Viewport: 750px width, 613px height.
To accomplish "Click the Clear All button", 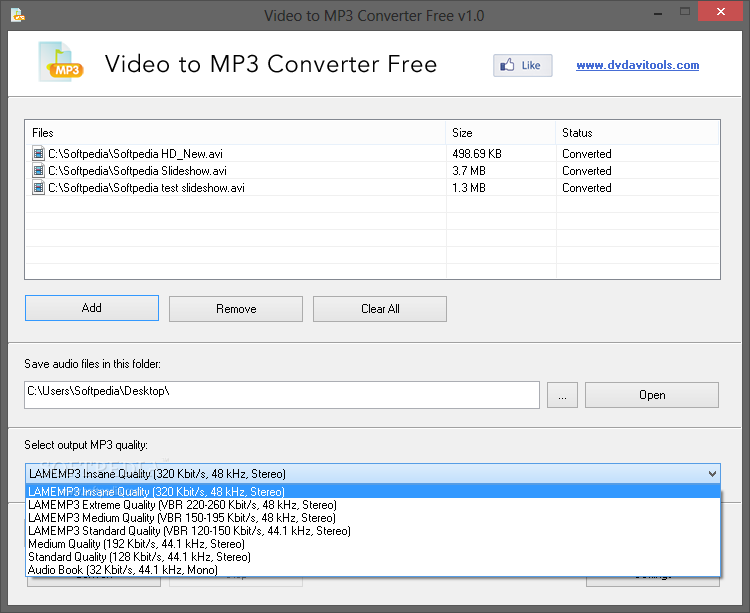I will point(380,309).
